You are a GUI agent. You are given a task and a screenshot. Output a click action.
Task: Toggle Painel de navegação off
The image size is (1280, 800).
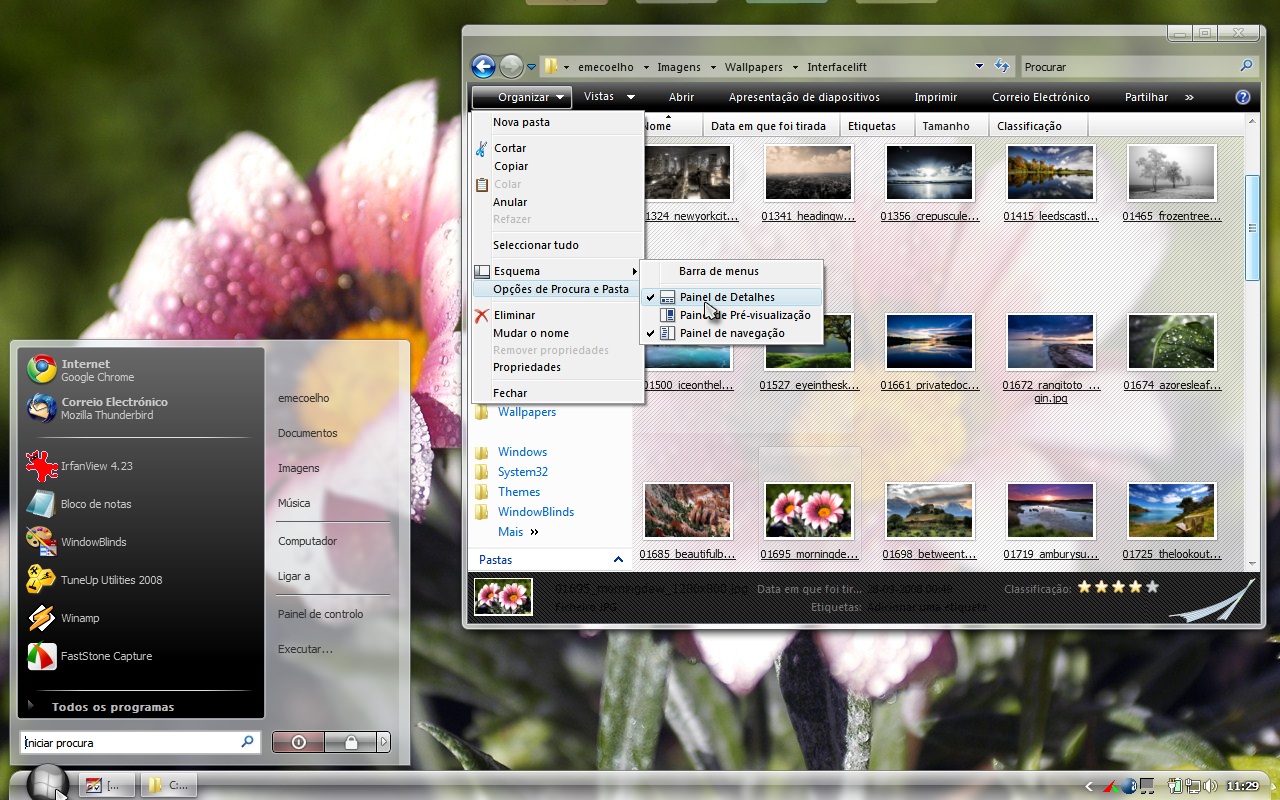pyautogui.click(x=731, y=333)
